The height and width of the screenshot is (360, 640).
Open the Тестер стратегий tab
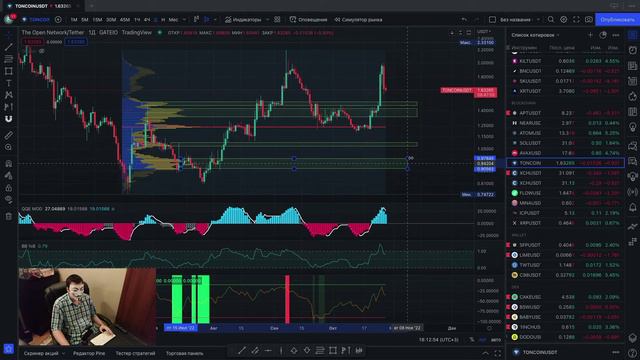click(135, 353)
